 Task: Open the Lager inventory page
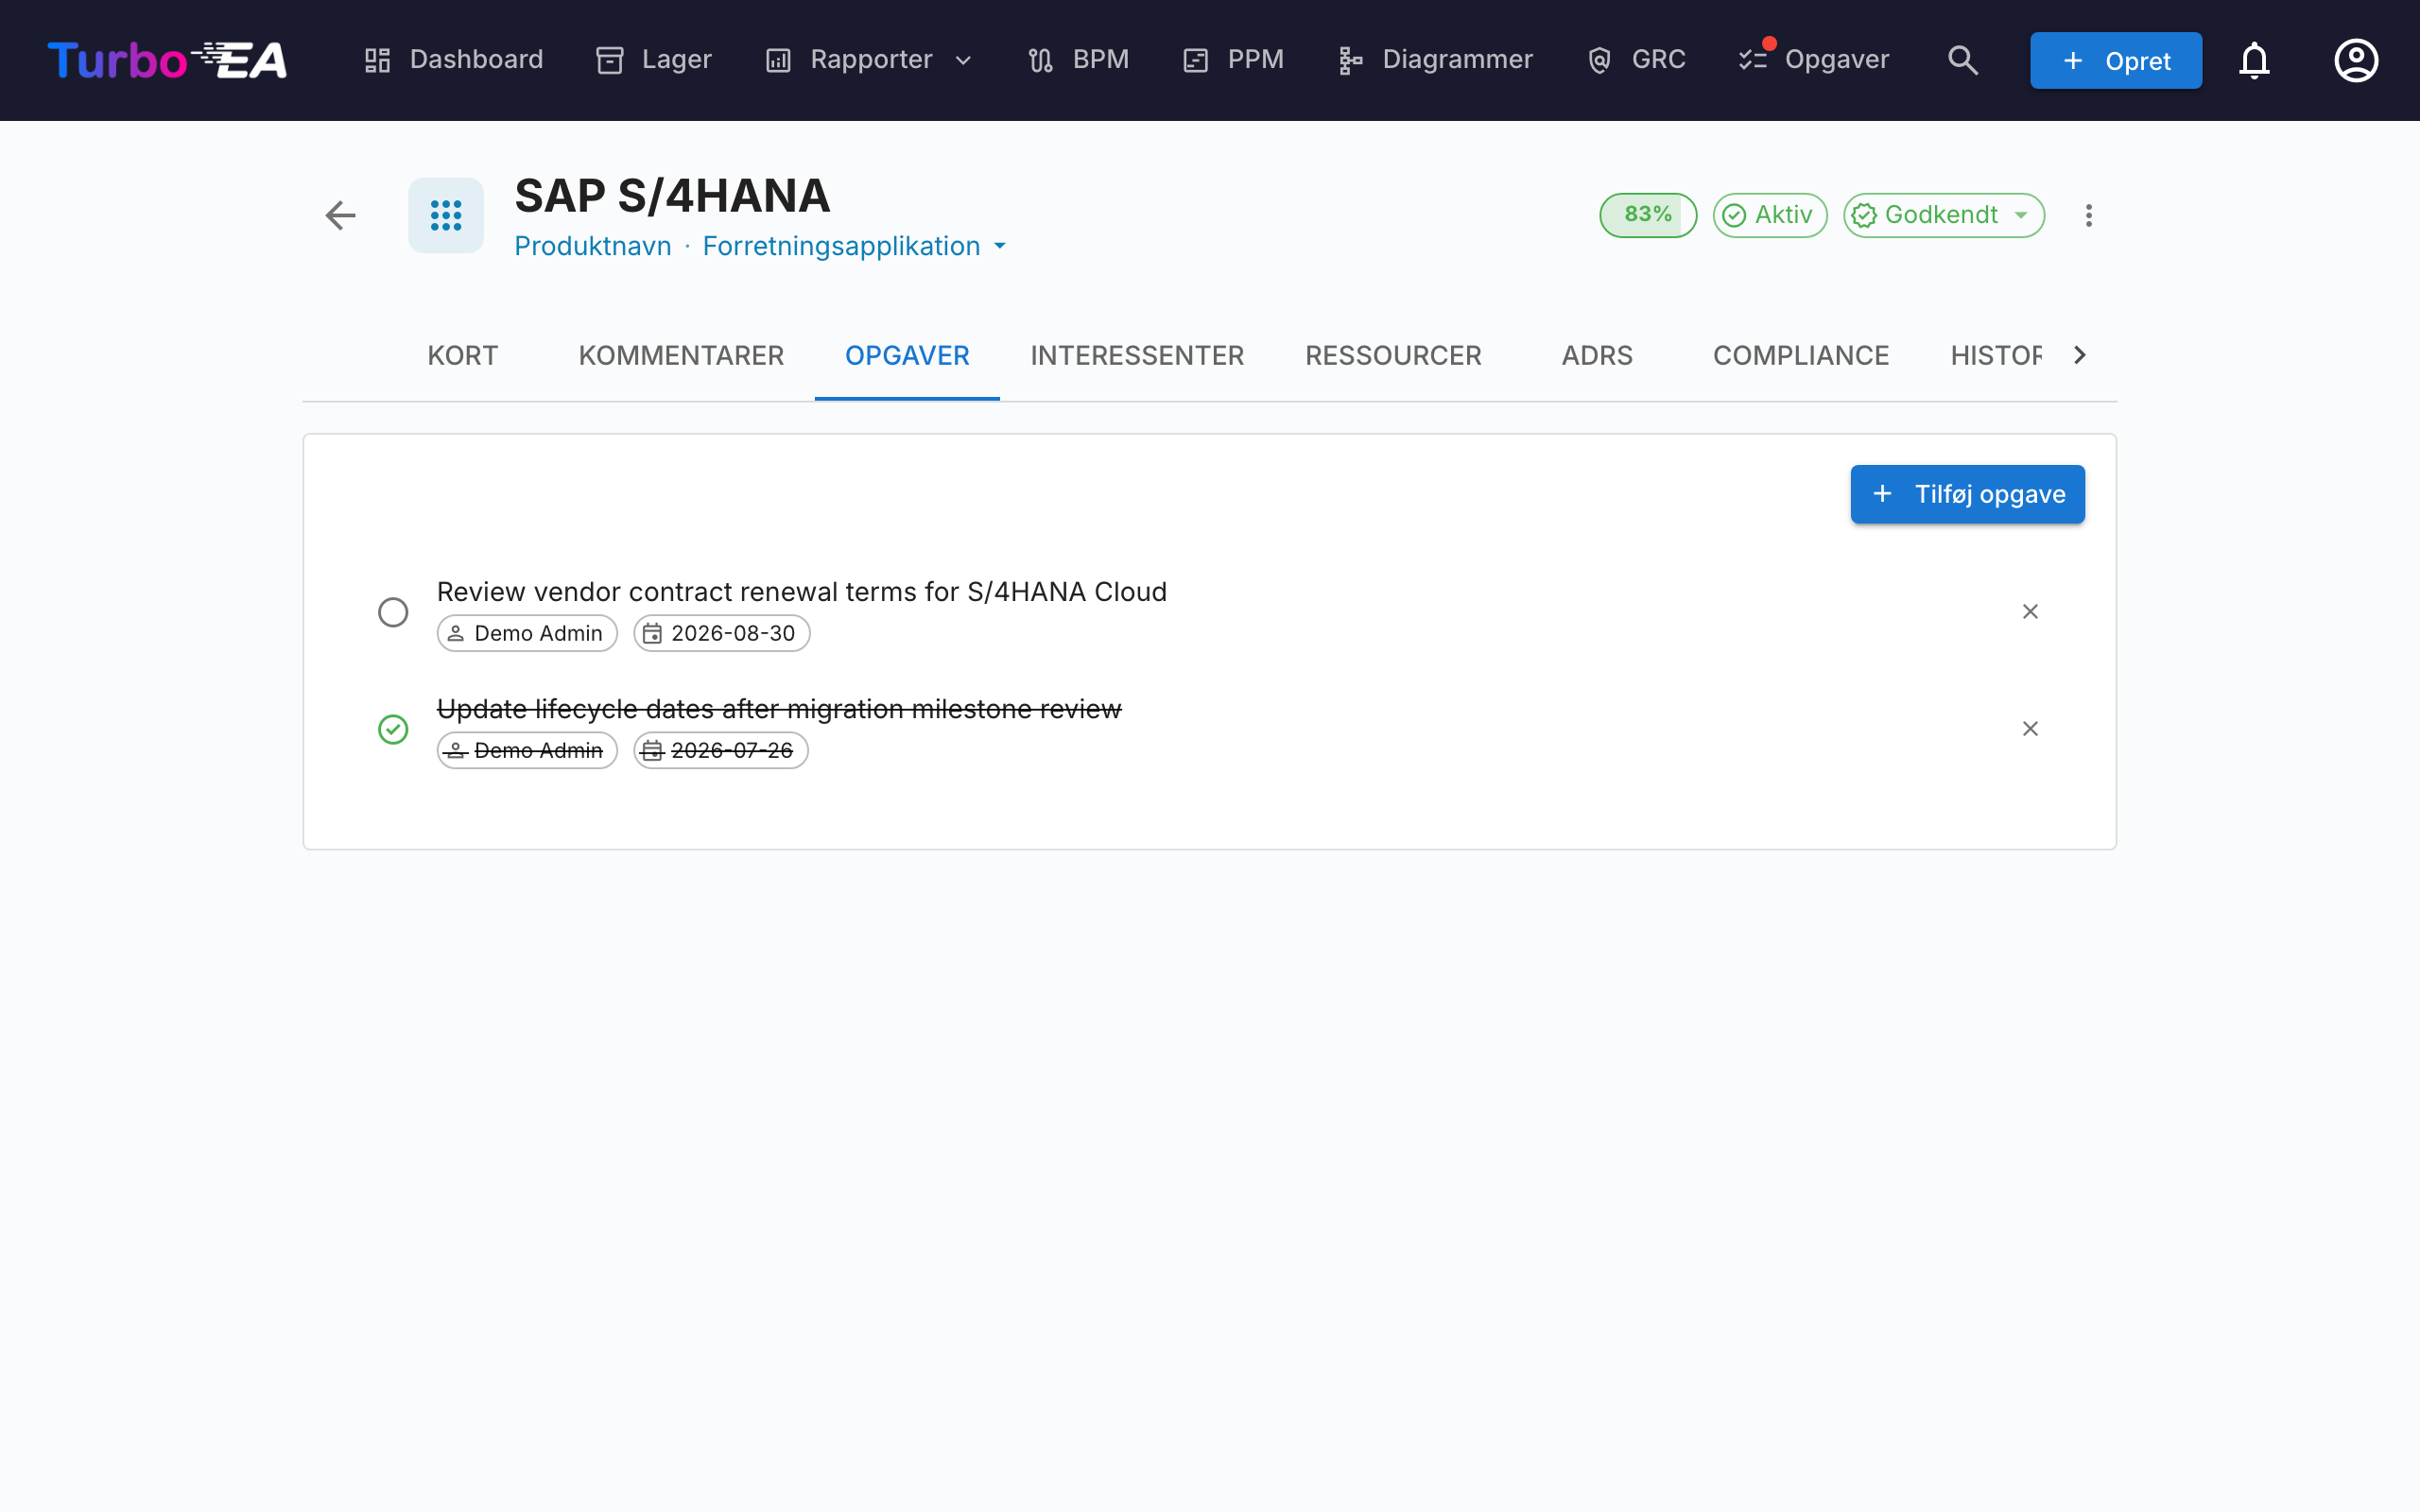[653, 60]
